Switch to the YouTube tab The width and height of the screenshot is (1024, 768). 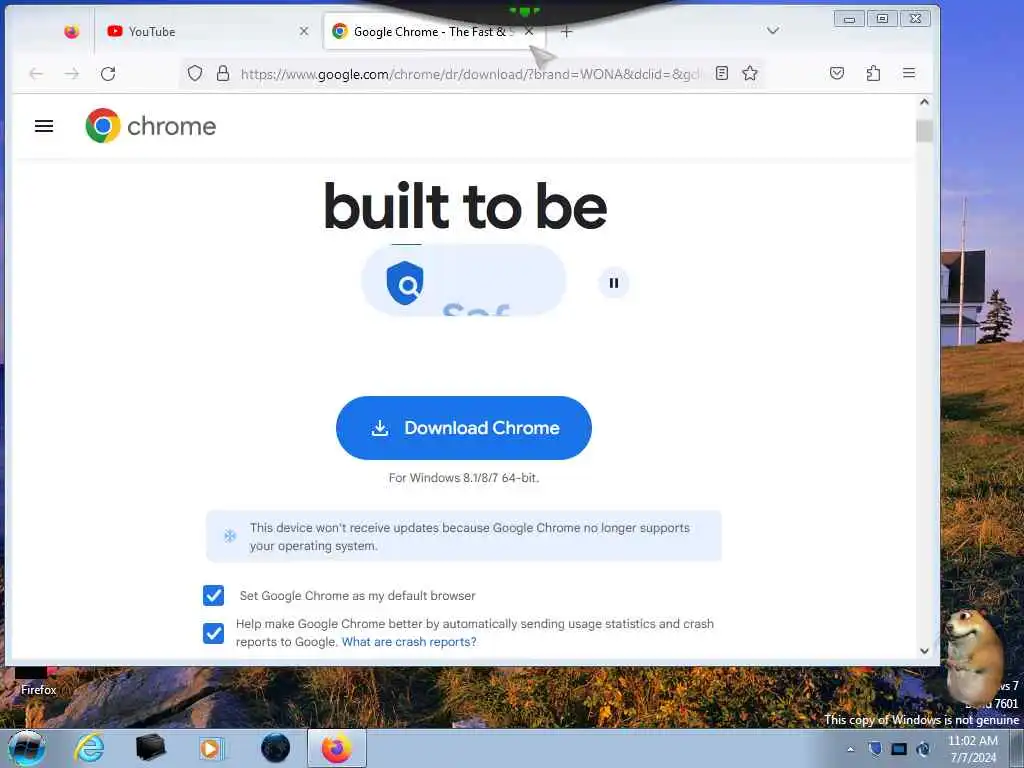208,31
